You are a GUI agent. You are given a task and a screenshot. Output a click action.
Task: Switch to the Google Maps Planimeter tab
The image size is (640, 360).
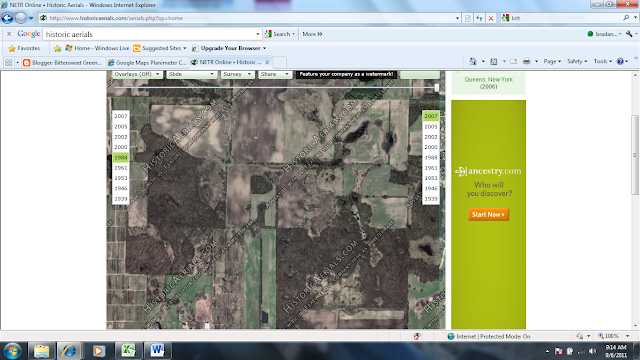[147, 62]
